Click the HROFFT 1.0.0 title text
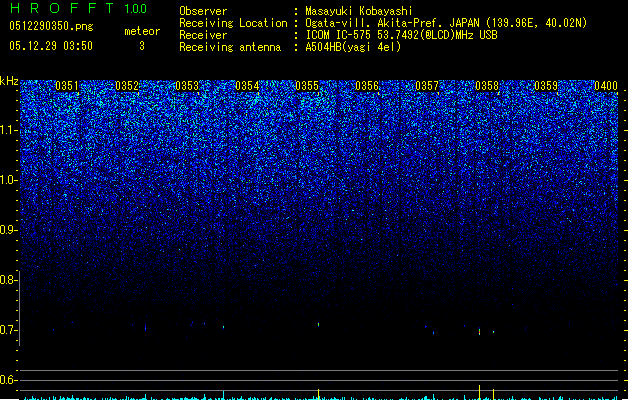The height and width of the screenshot is (400, 629). [x=78, y=8]
